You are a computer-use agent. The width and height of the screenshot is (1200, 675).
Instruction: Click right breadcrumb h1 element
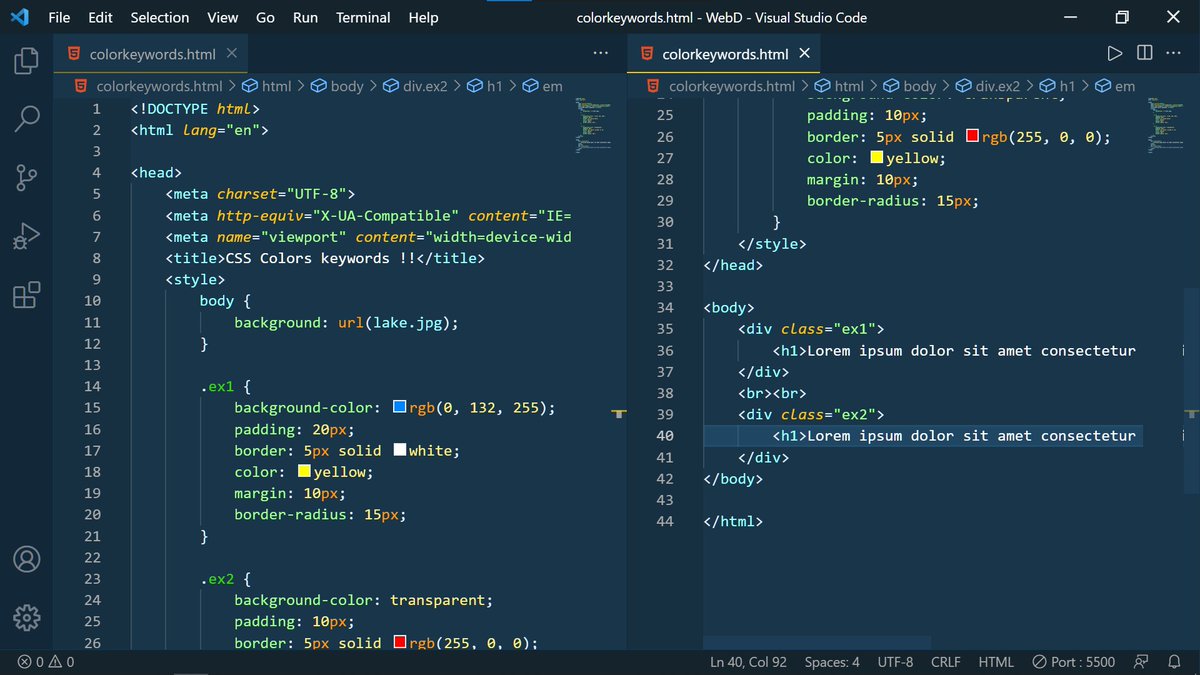(x=1058, y=86)
